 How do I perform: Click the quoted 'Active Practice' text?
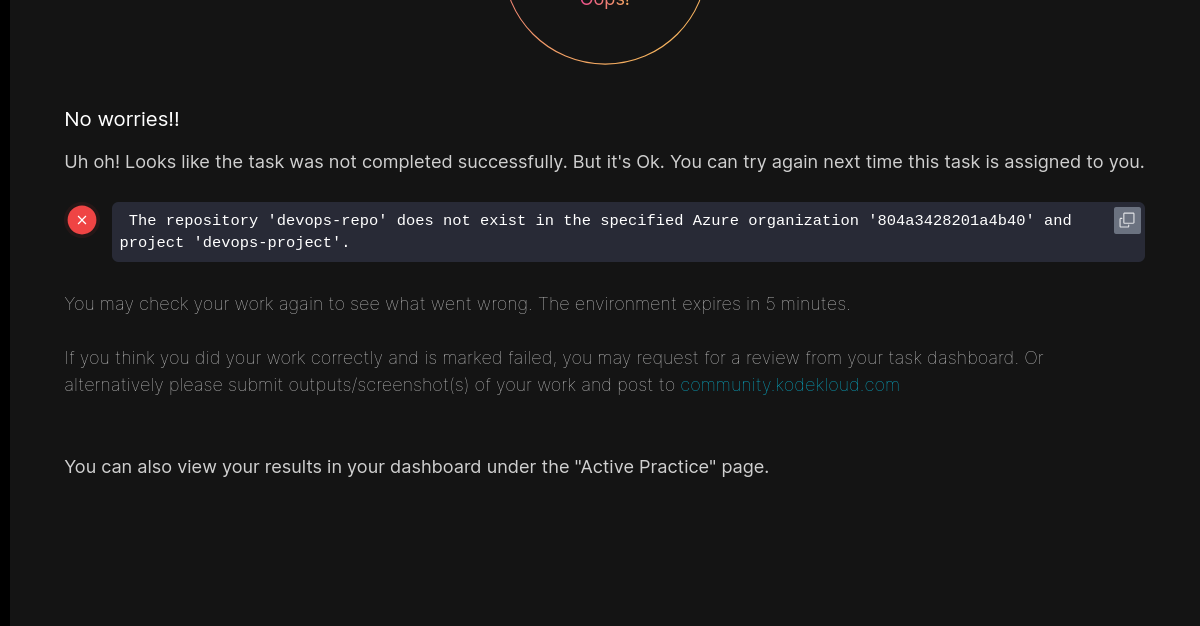[646, 467]
